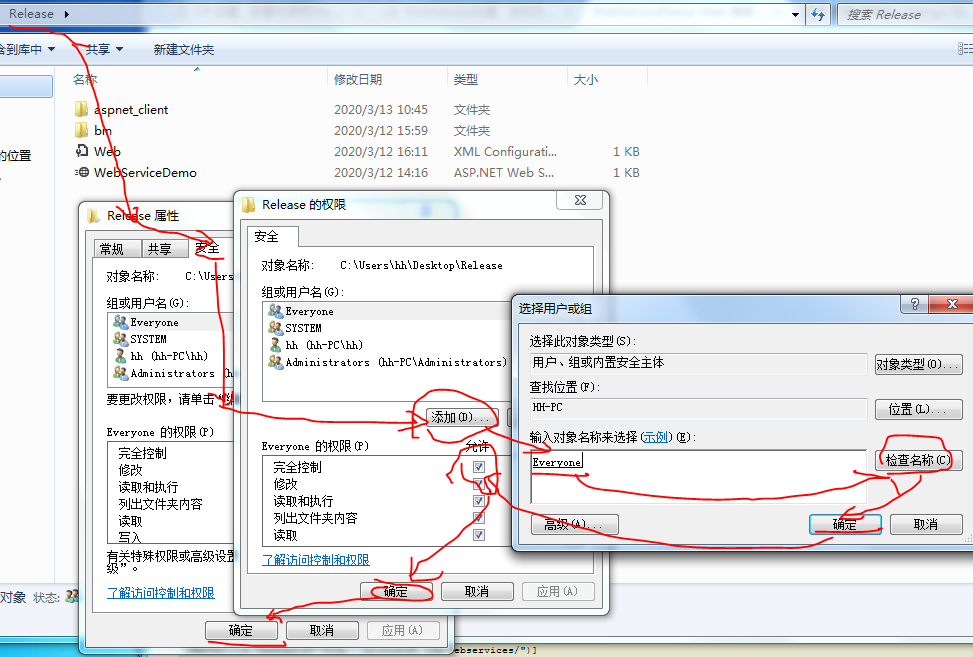Click the Search Release box

(x=906, y=14)
